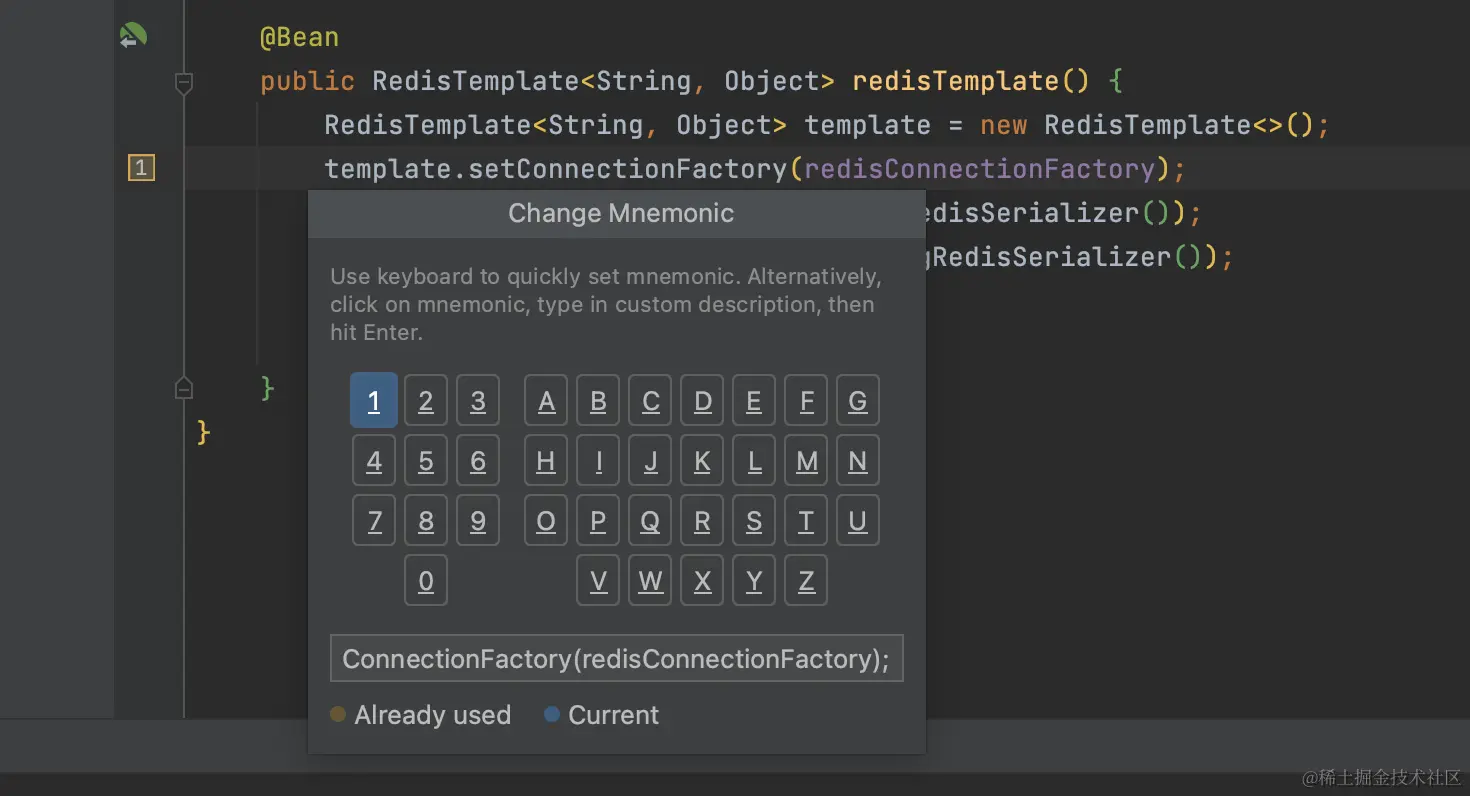Use letter Z for the mnemonic

click(806, 580)
